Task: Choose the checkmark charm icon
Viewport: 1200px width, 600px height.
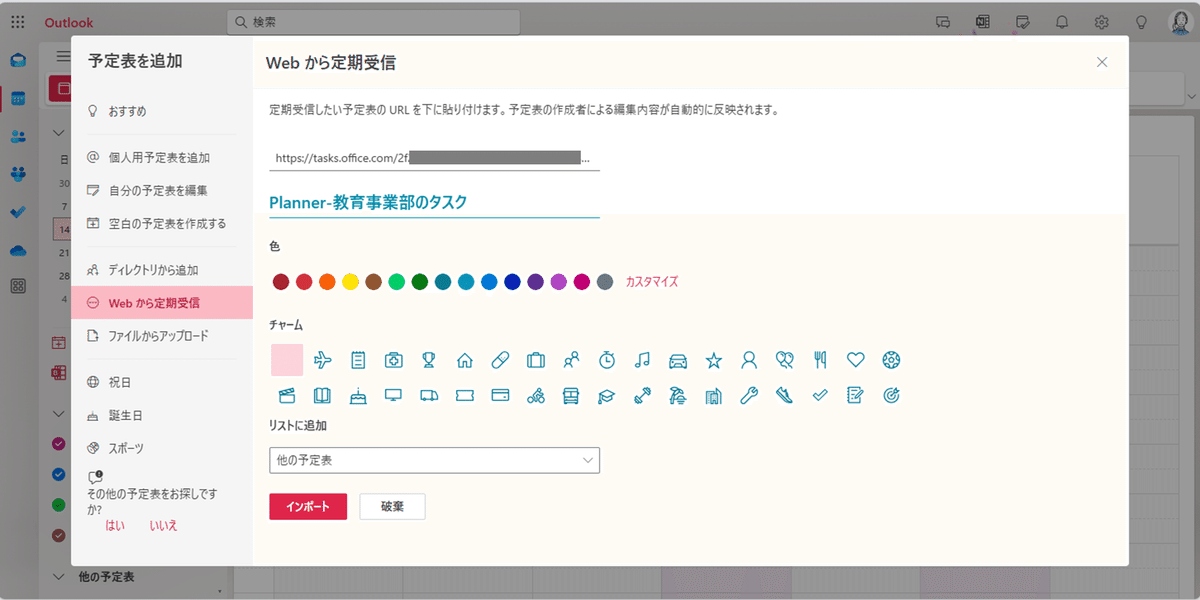Action: 820,395
